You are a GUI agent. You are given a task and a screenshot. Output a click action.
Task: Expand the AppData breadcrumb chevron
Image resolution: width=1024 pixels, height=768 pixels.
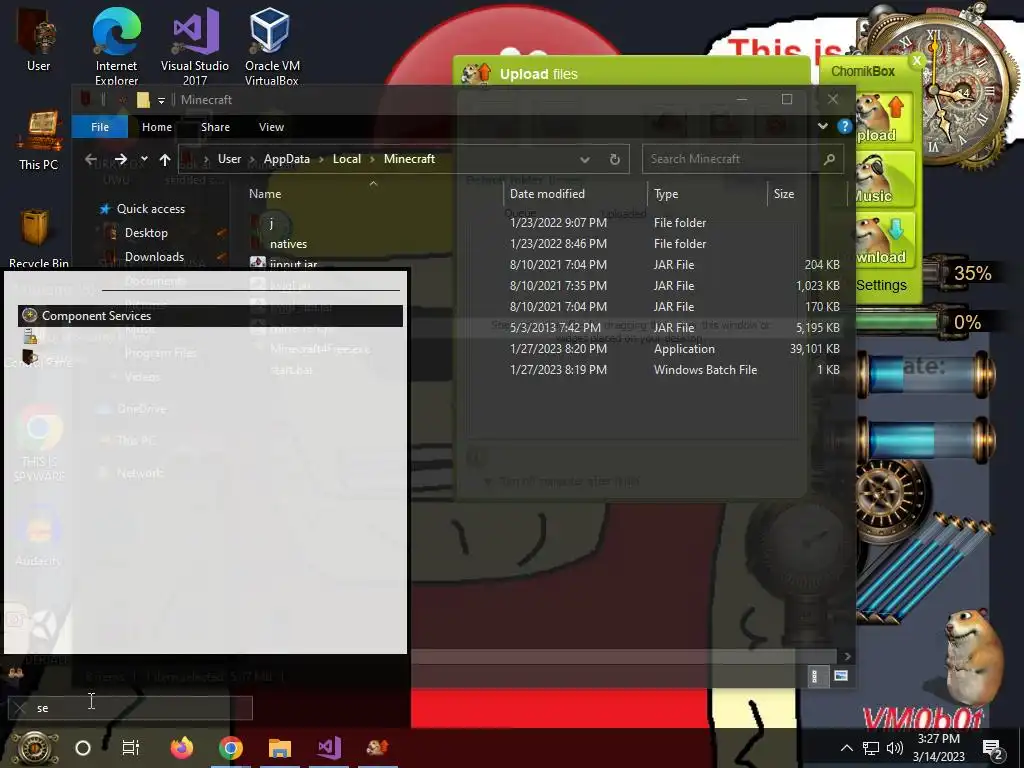click(x=321, y=159)
